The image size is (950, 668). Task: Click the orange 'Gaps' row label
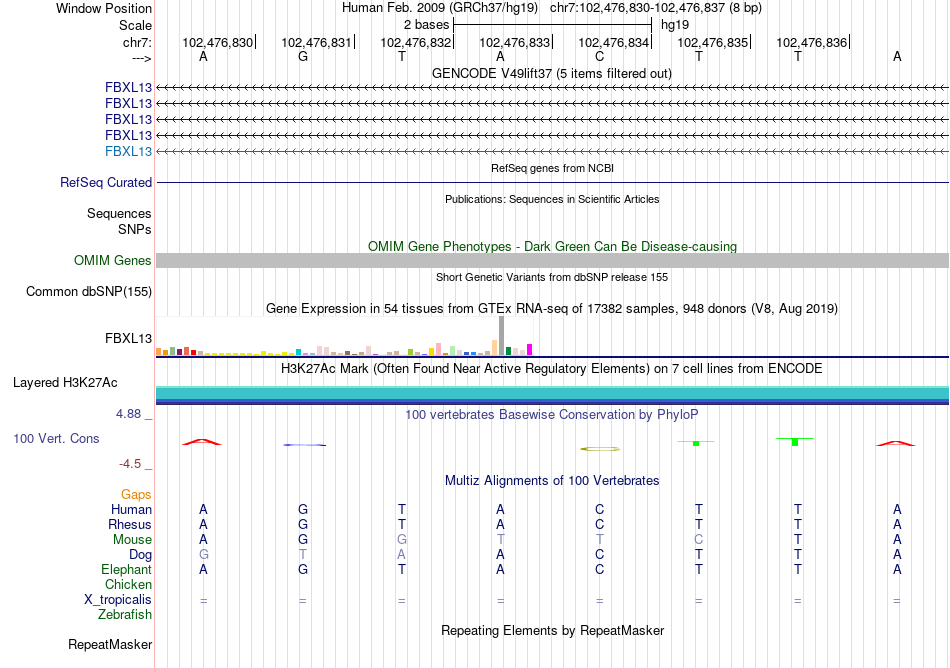(x=136, y=495)
